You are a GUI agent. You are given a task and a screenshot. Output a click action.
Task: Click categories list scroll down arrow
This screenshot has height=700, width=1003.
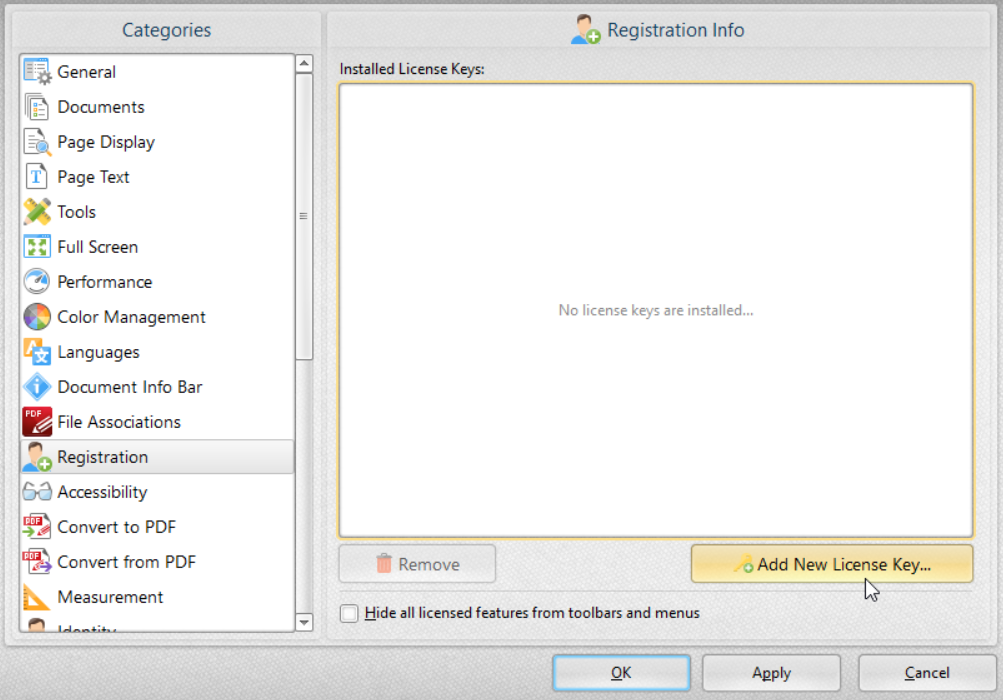click(304, 622)
